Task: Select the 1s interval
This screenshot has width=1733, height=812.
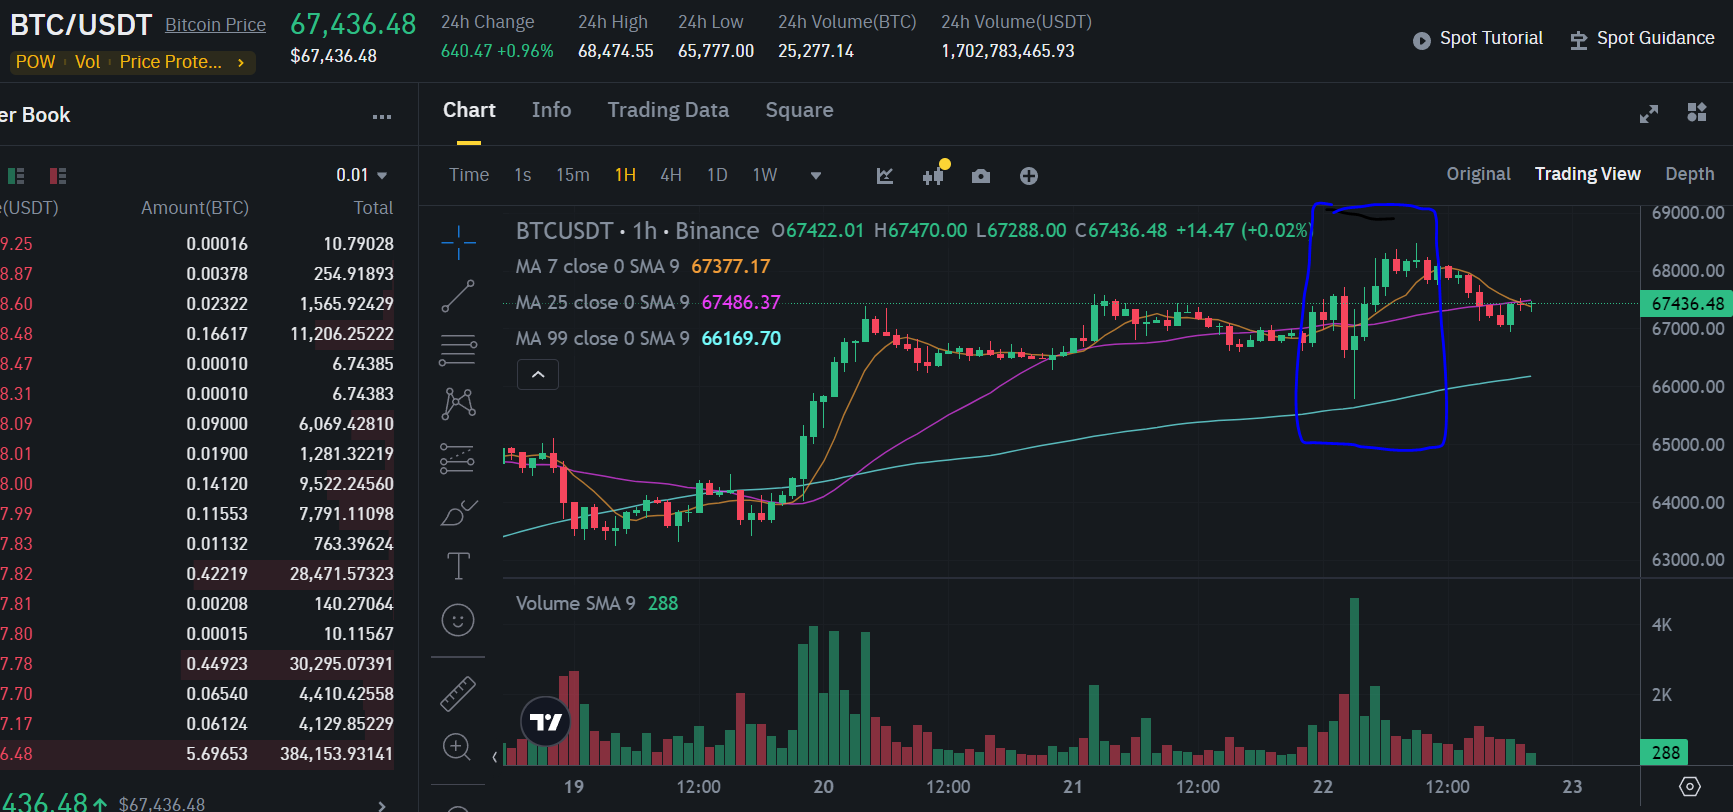Action: pyautogui.click(x=522, y=175)
